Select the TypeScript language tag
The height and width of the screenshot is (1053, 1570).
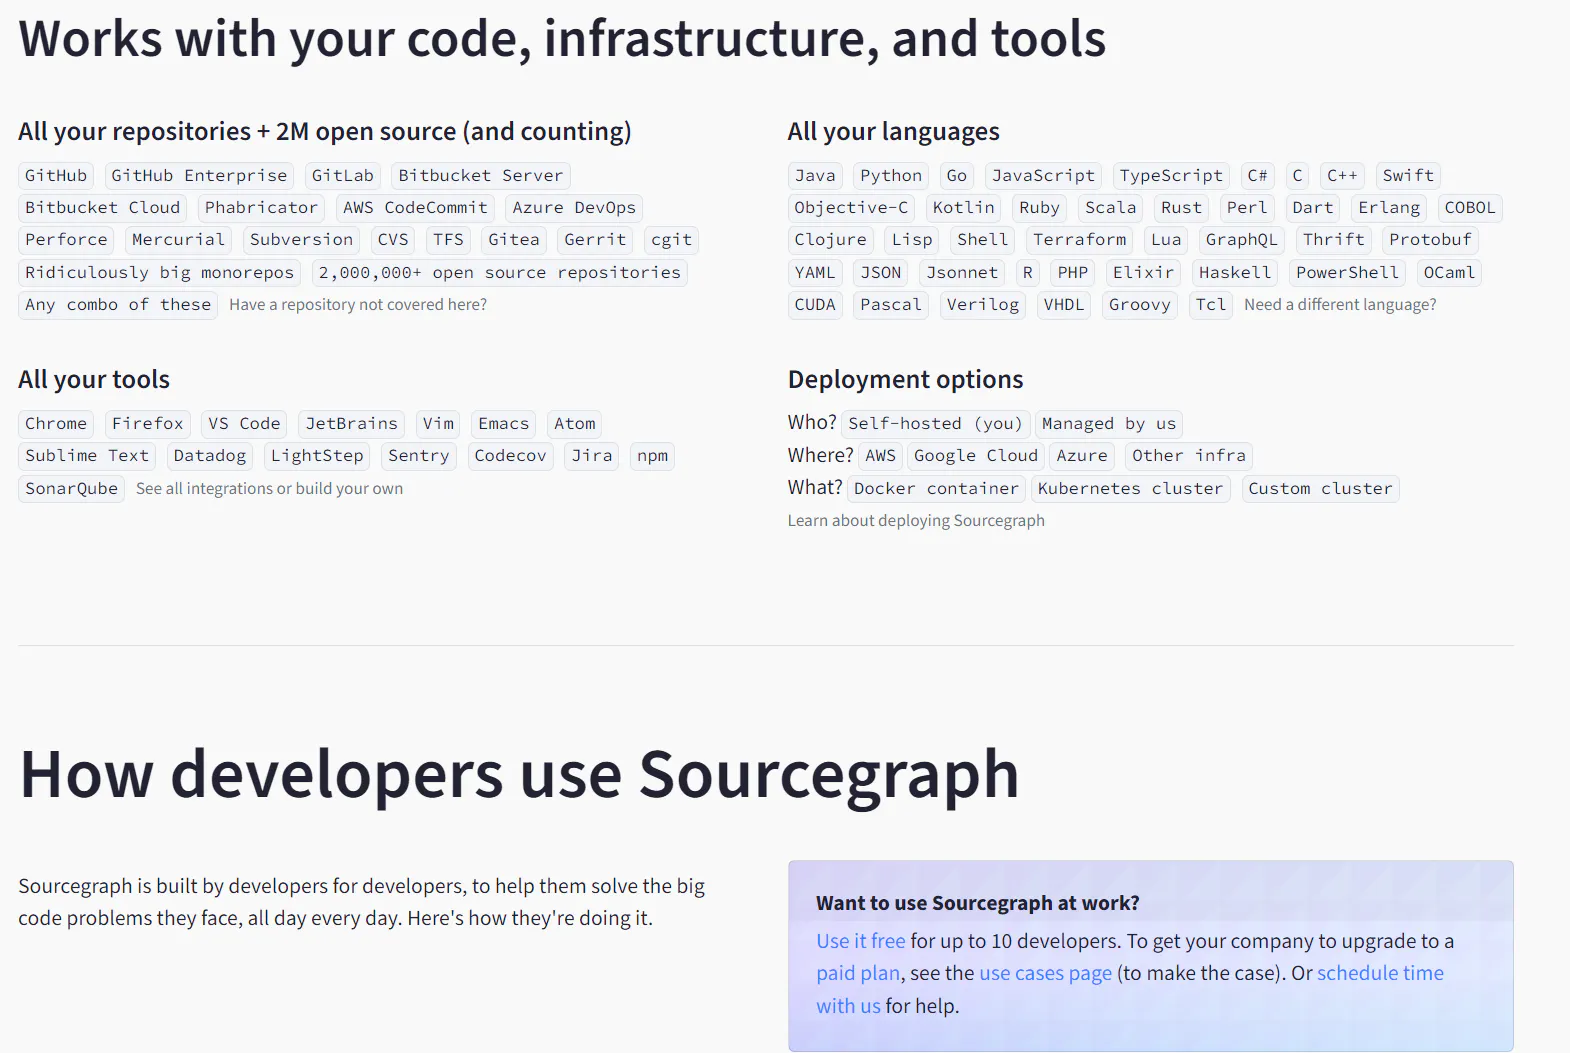pos(1171,175)
